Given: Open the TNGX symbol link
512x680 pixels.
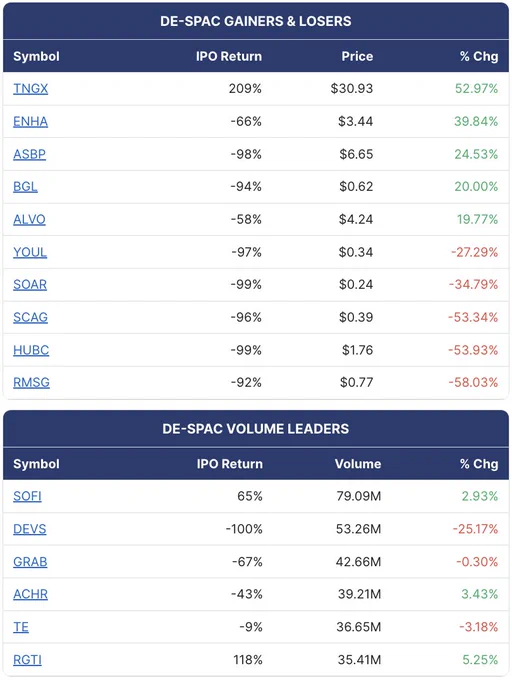Looking at the screenshot, I should coord(30,88).
